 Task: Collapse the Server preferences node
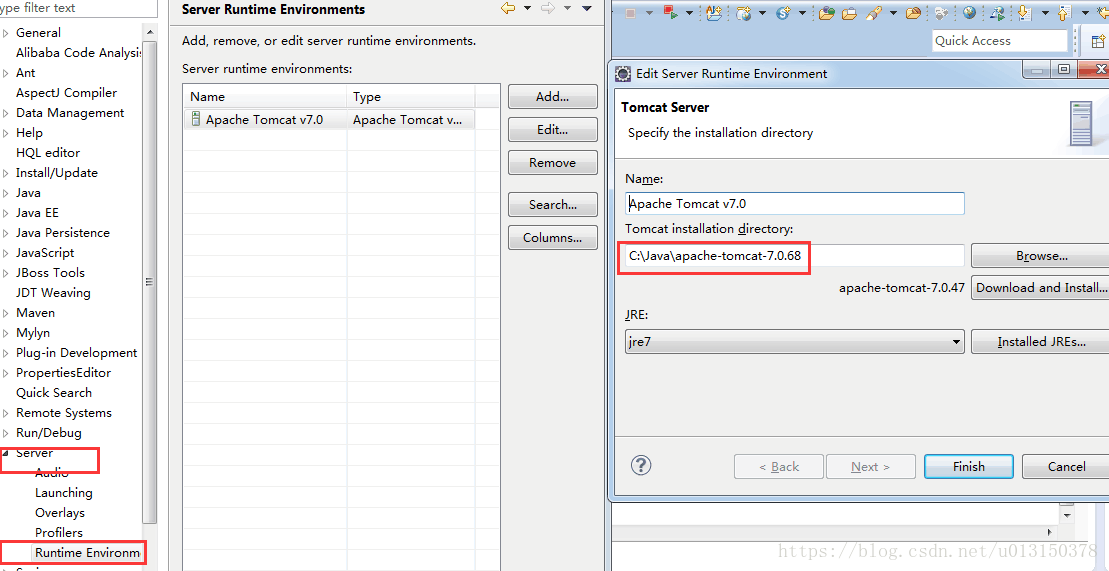point(6,453)
